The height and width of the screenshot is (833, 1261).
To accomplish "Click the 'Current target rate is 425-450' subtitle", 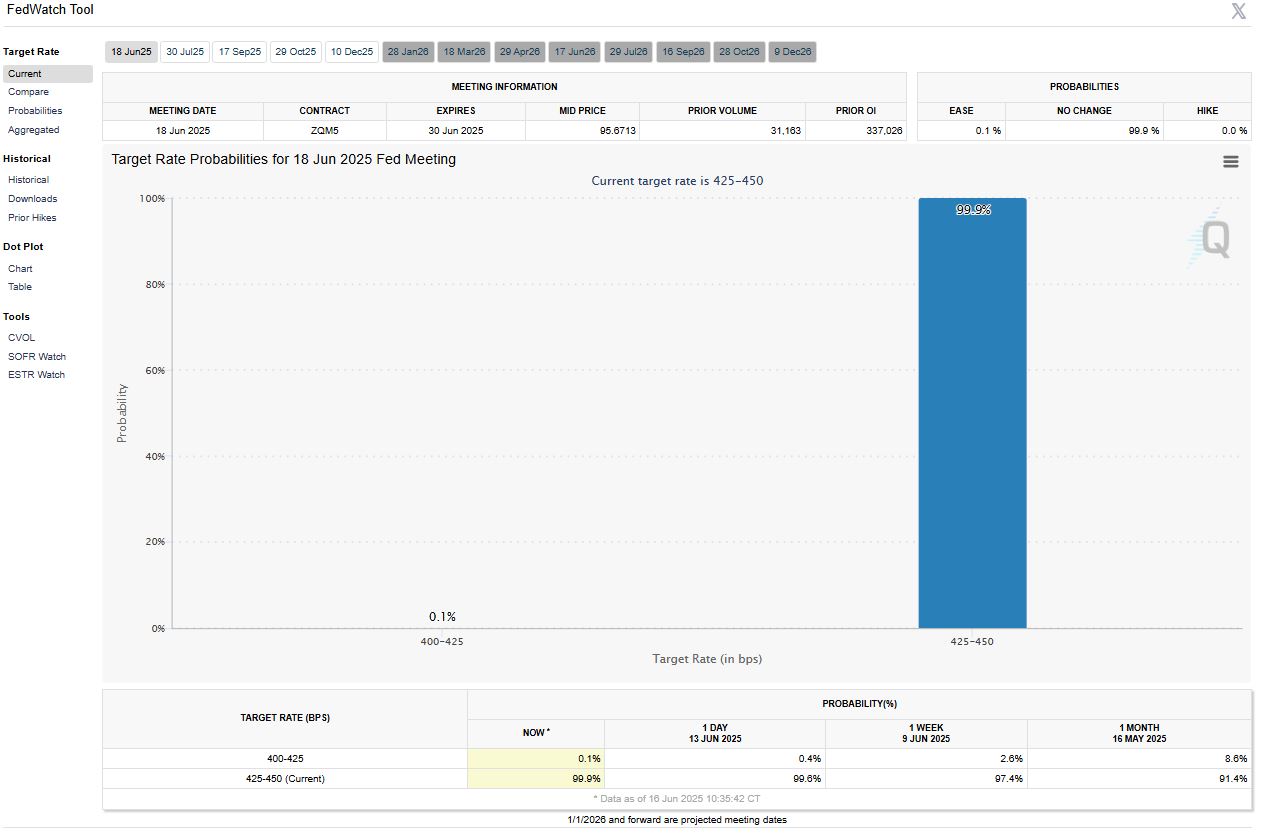I will point(678,181).
